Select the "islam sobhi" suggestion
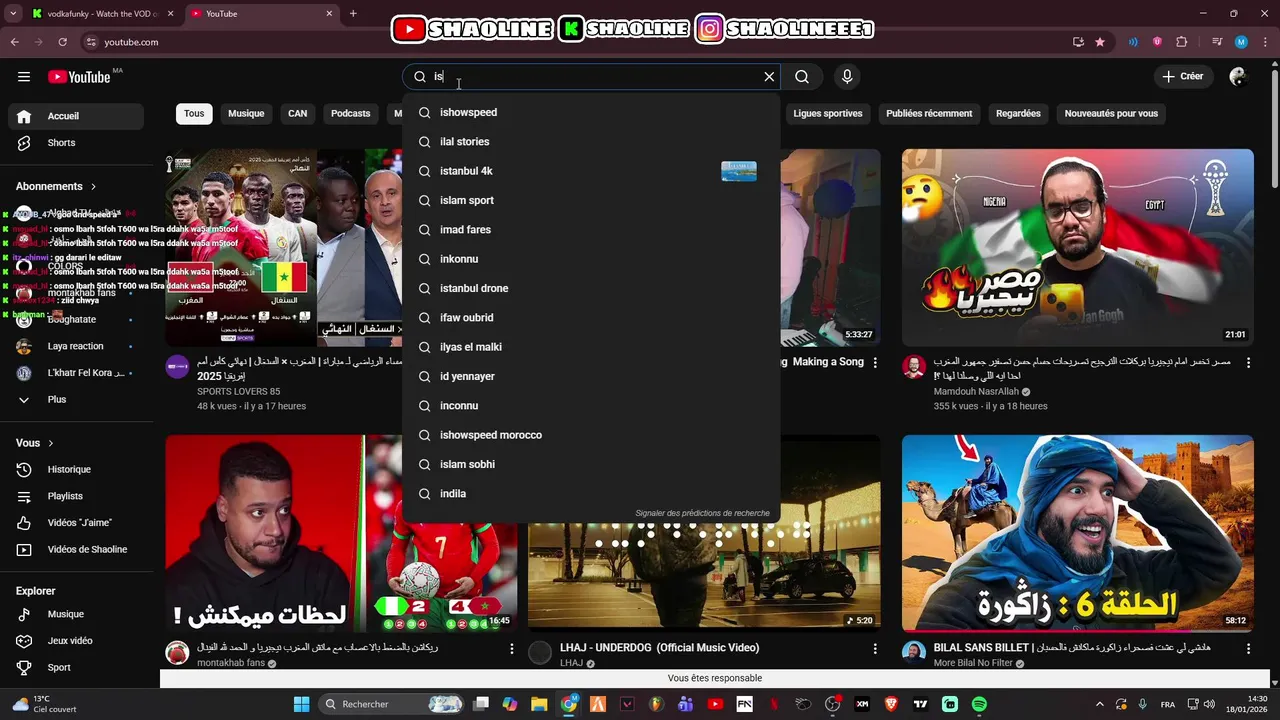Screen dimensions: 1280x720 click(591, 464)
